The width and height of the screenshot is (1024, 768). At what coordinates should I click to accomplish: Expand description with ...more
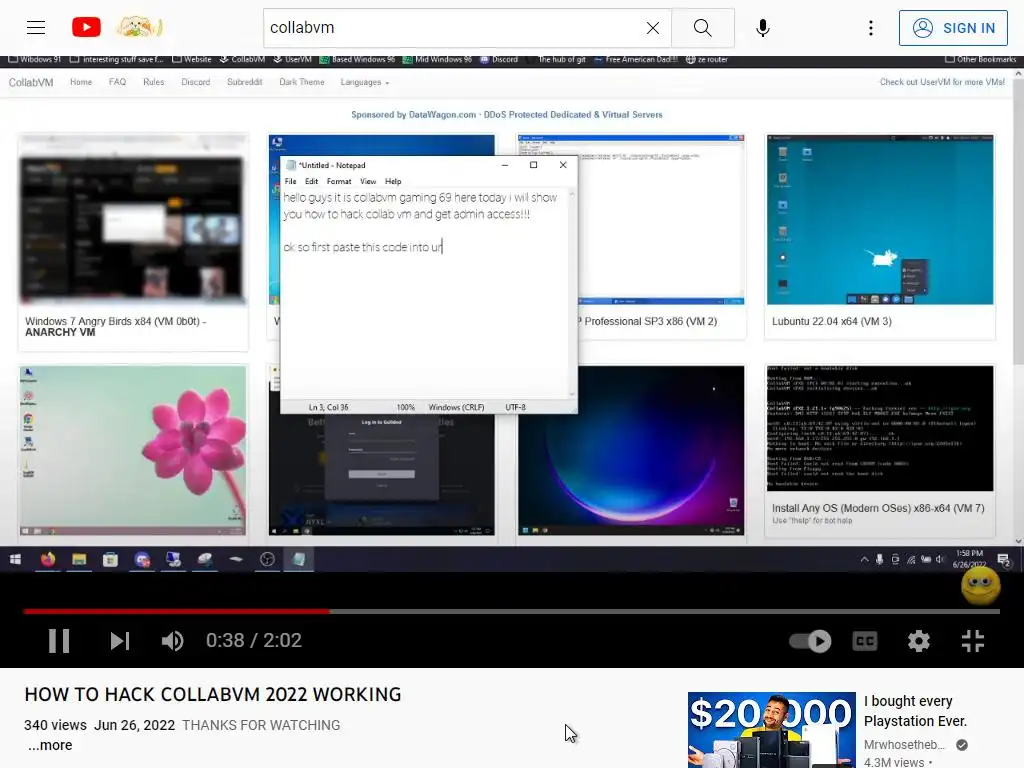[x=50, y=745]
